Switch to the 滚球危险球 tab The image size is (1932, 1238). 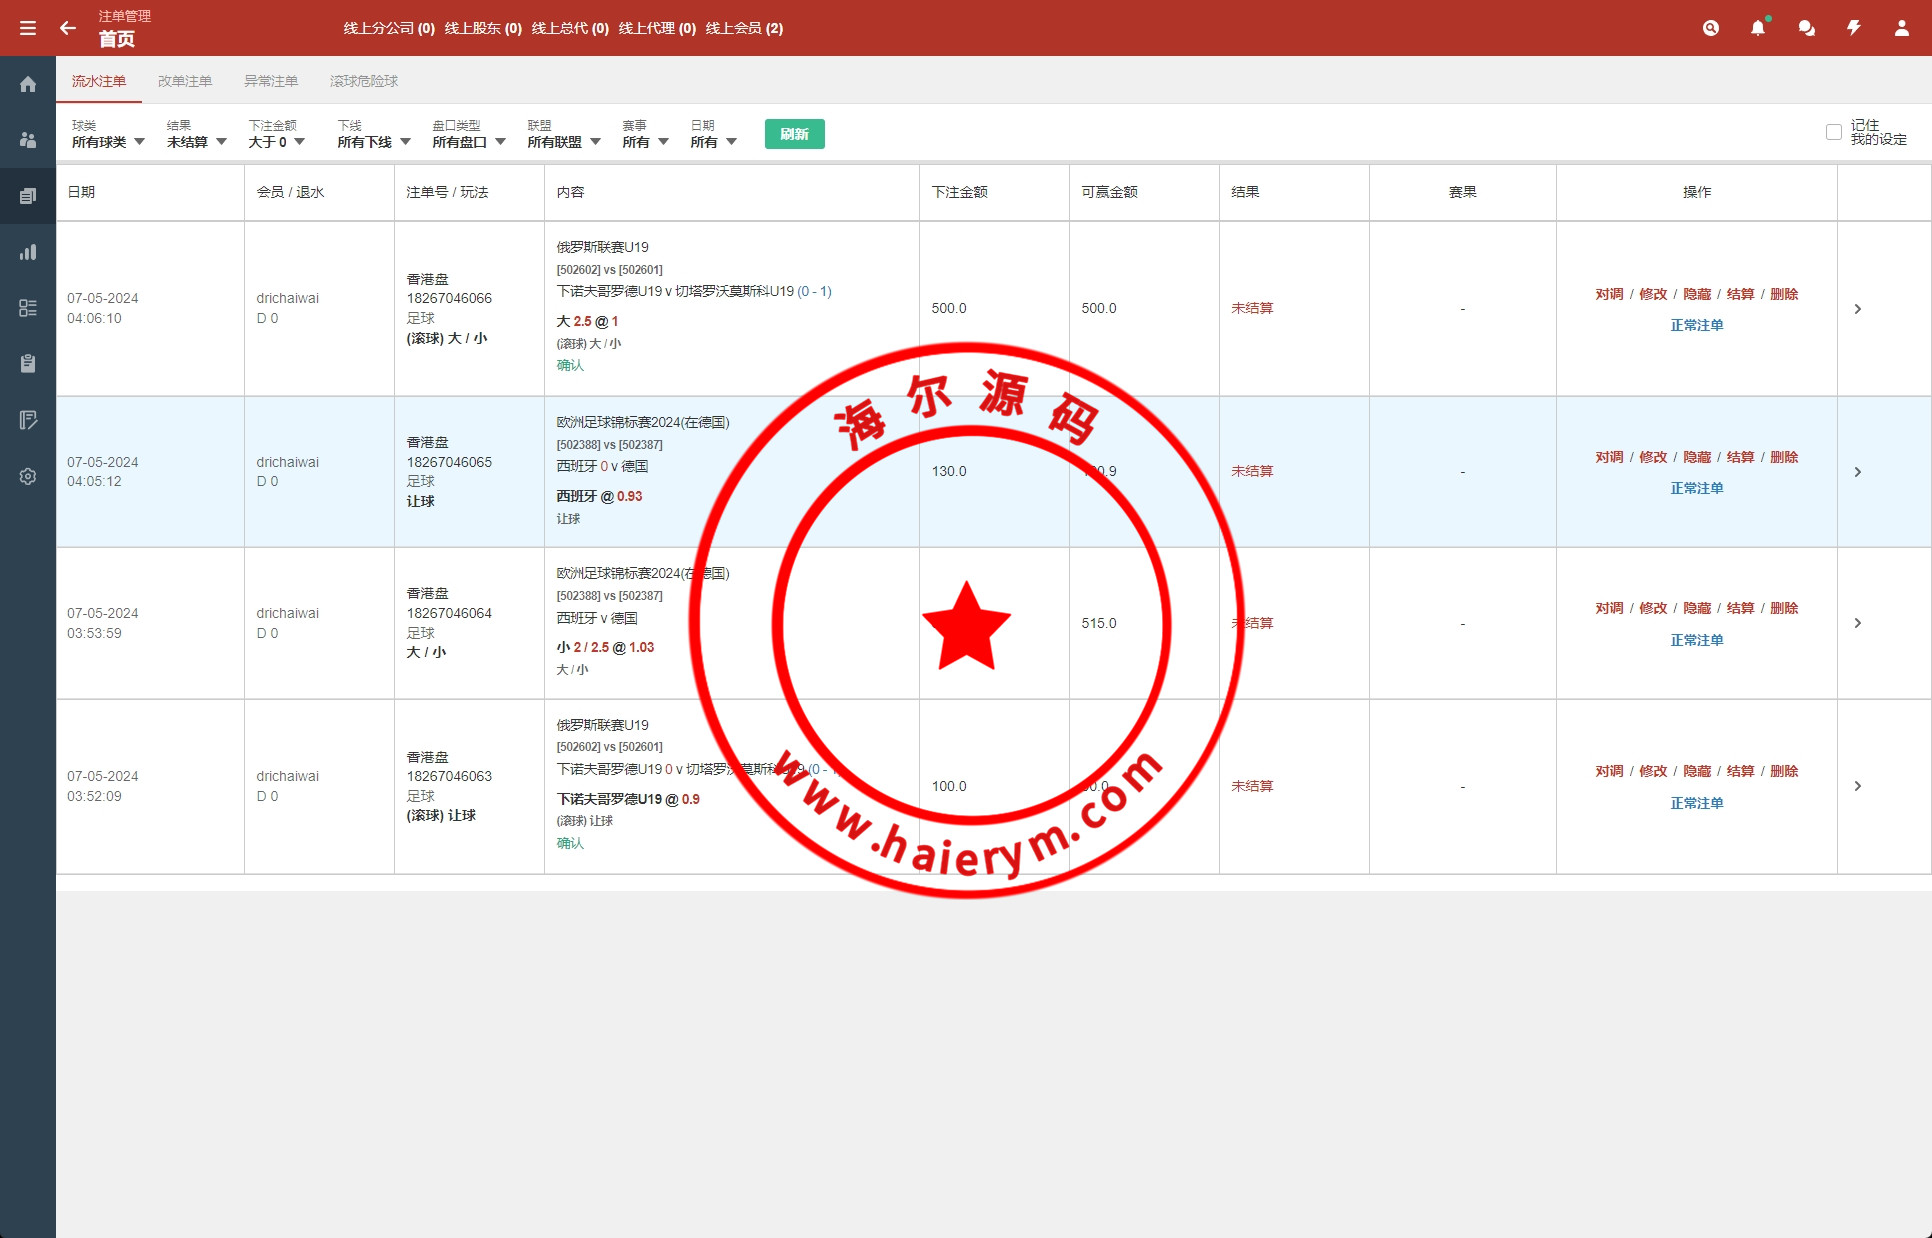click(x=364, y=81)
